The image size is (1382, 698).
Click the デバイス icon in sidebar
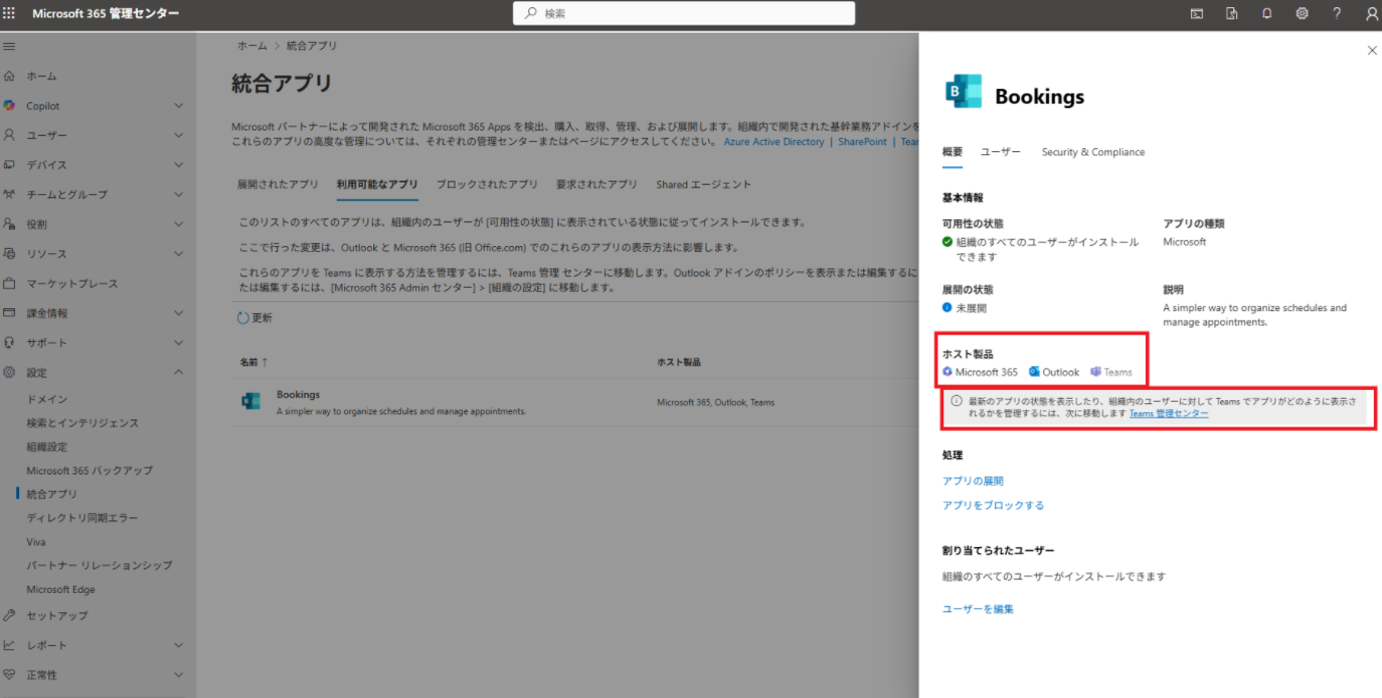9,164
